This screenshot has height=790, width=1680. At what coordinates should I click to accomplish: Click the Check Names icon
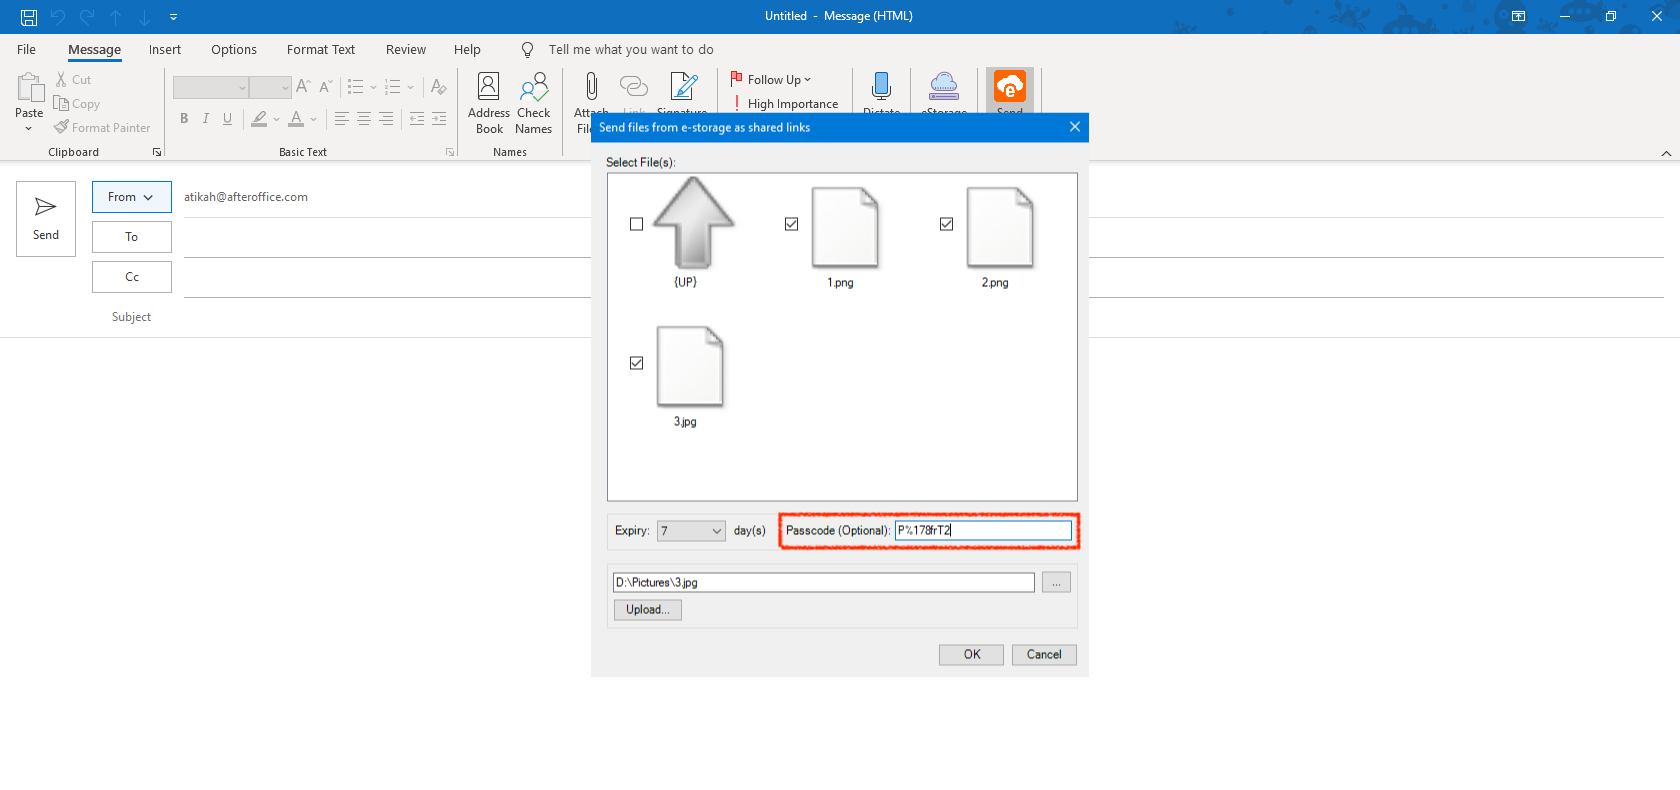click(x=533, y=88)
